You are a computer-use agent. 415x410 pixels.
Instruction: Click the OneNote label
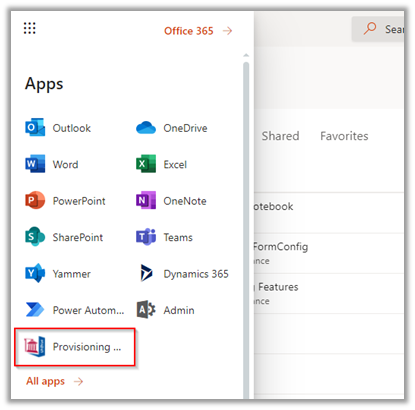(185, 201)
